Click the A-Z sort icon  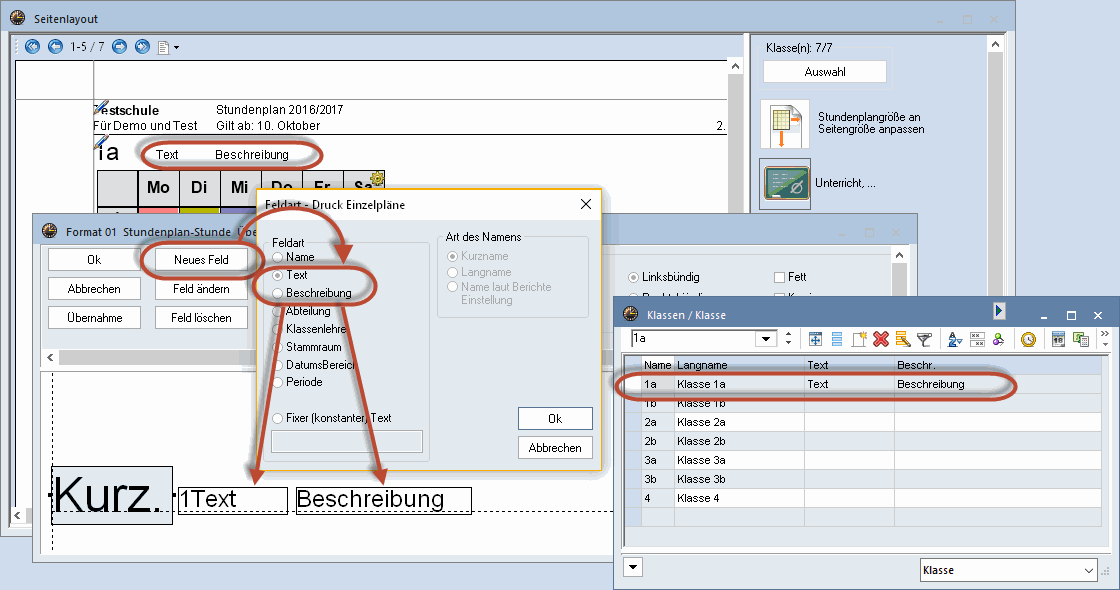click(x=955, y=339)
